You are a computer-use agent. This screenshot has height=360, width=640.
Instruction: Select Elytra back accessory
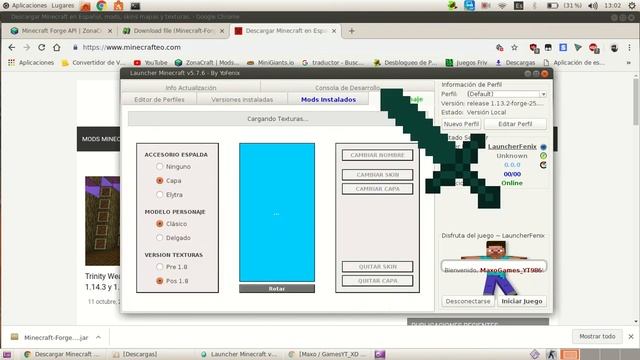(160, 195)
